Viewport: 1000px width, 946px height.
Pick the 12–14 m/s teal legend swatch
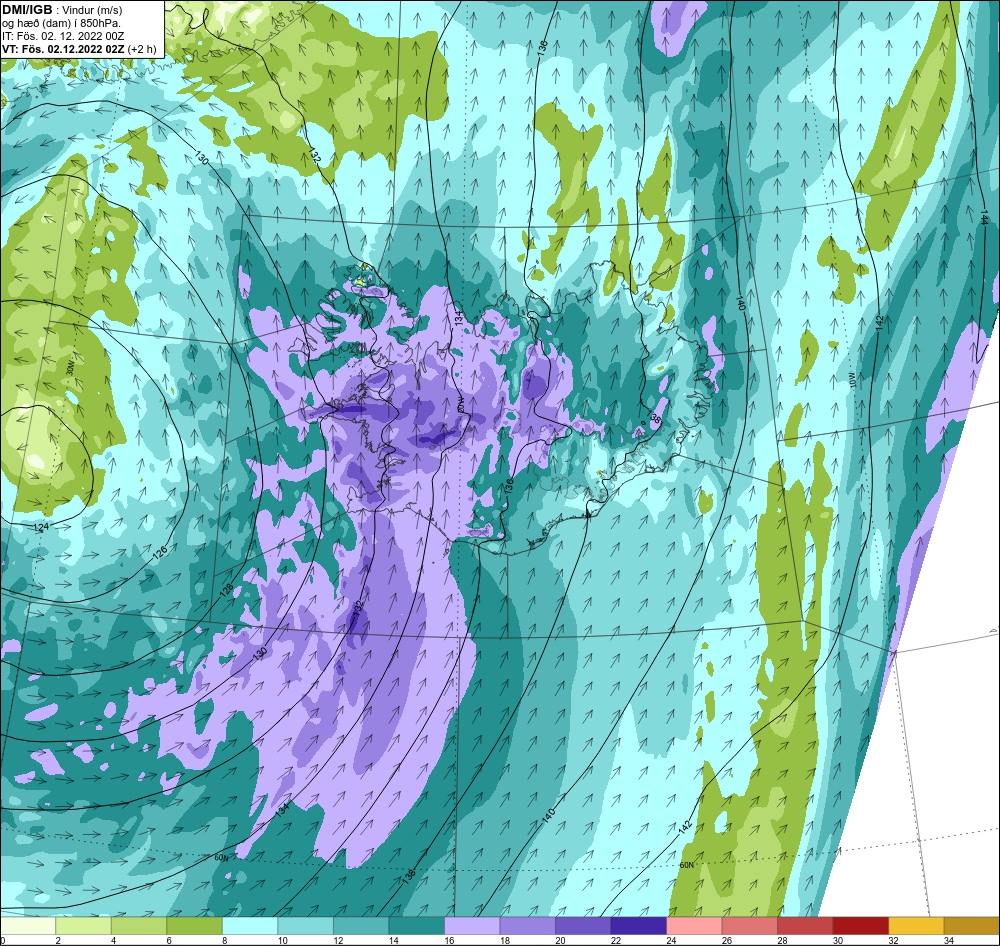tap(361, 926)
